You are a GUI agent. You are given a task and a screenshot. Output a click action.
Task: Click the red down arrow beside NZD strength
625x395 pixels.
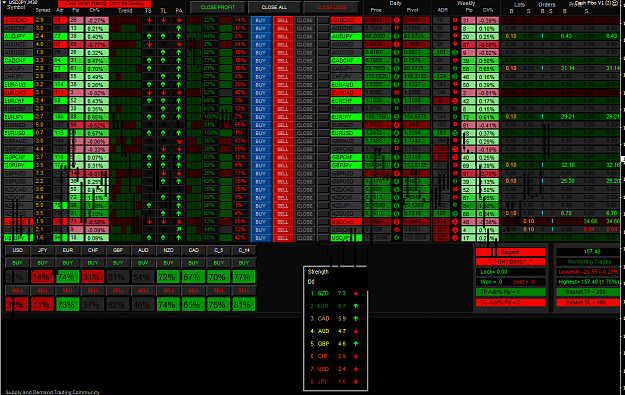356,293
